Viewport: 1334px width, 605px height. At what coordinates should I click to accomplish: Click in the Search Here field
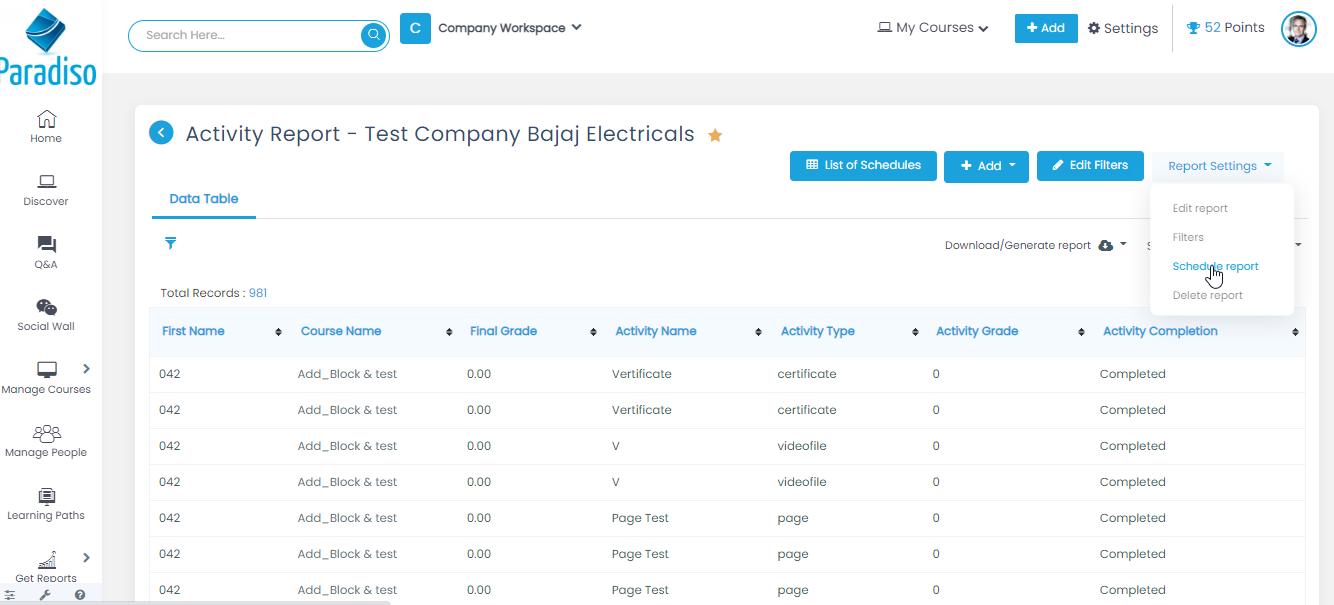pos(245,35)
